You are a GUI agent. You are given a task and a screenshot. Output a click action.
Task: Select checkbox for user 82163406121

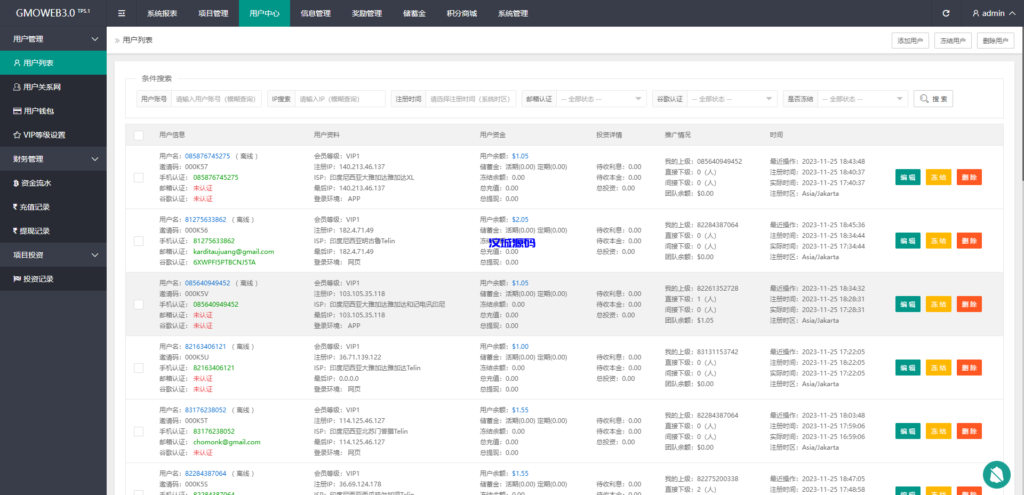(x=138, y=368)
